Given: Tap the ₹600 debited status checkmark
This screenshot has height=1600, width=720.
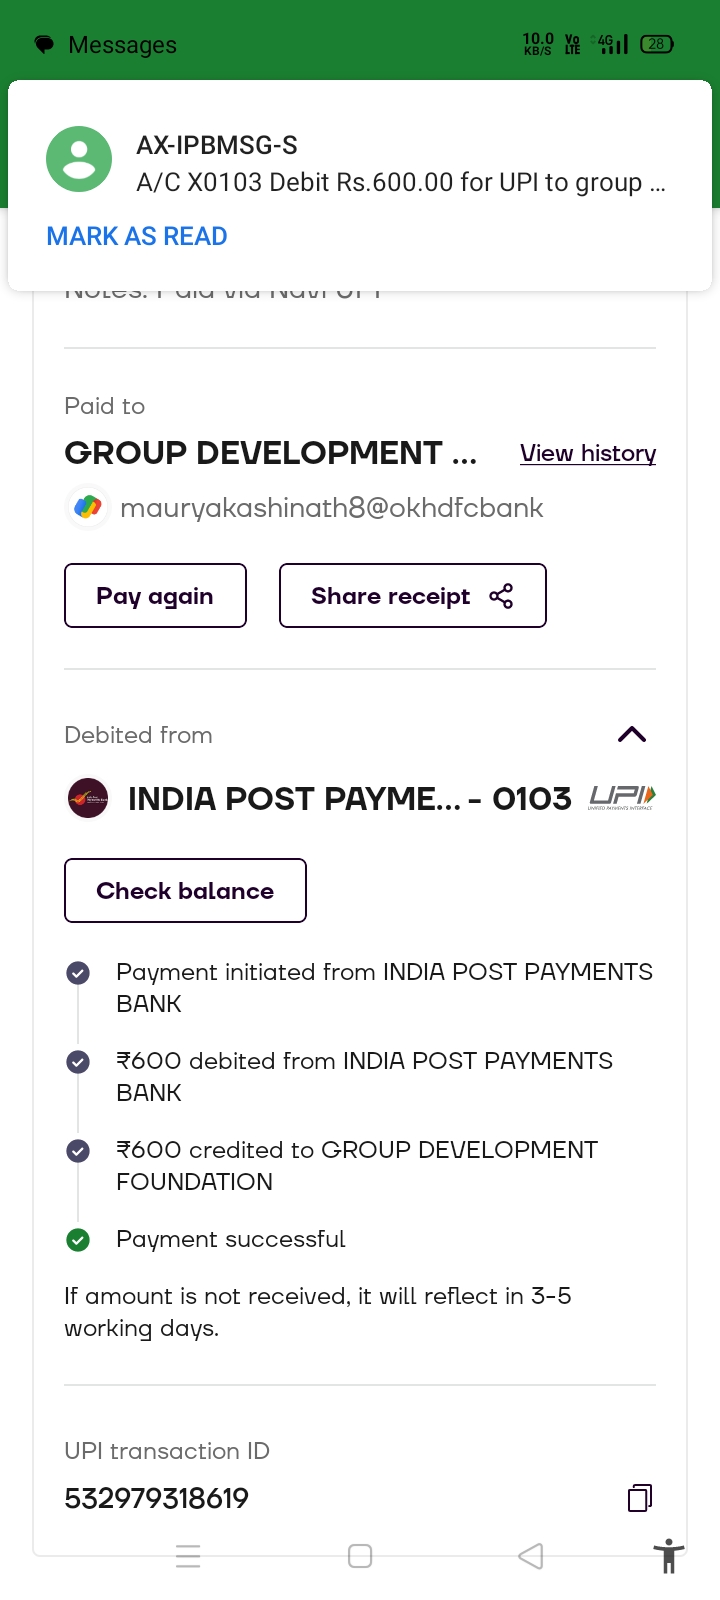Looking at the screenshot, I should tap(78, 1062).
